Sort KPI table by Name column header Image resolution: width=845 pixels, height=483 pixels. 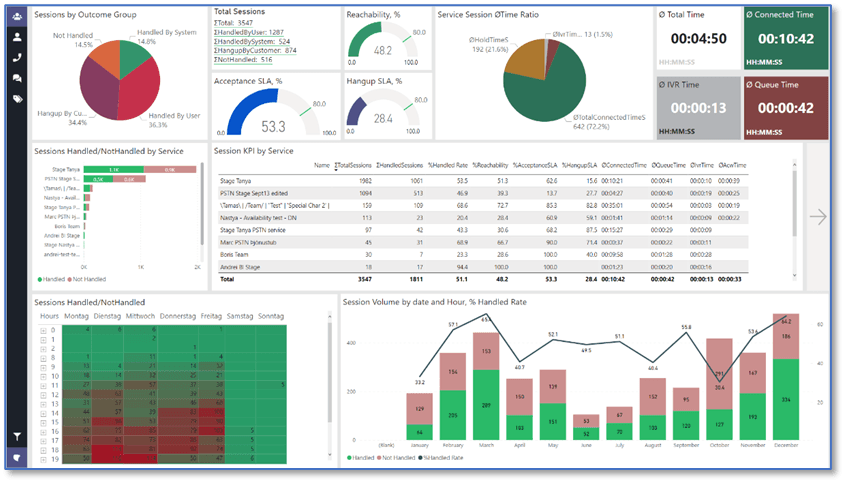click(x=322, y=165)
